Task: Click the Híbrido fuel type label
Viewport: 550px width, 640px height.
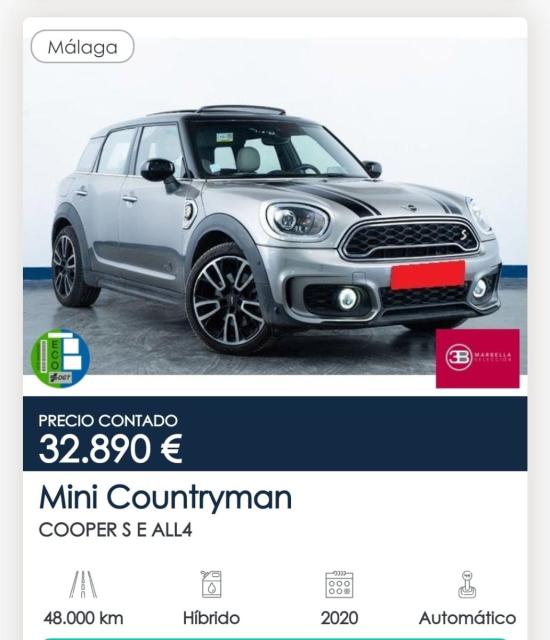Action: 211,618
